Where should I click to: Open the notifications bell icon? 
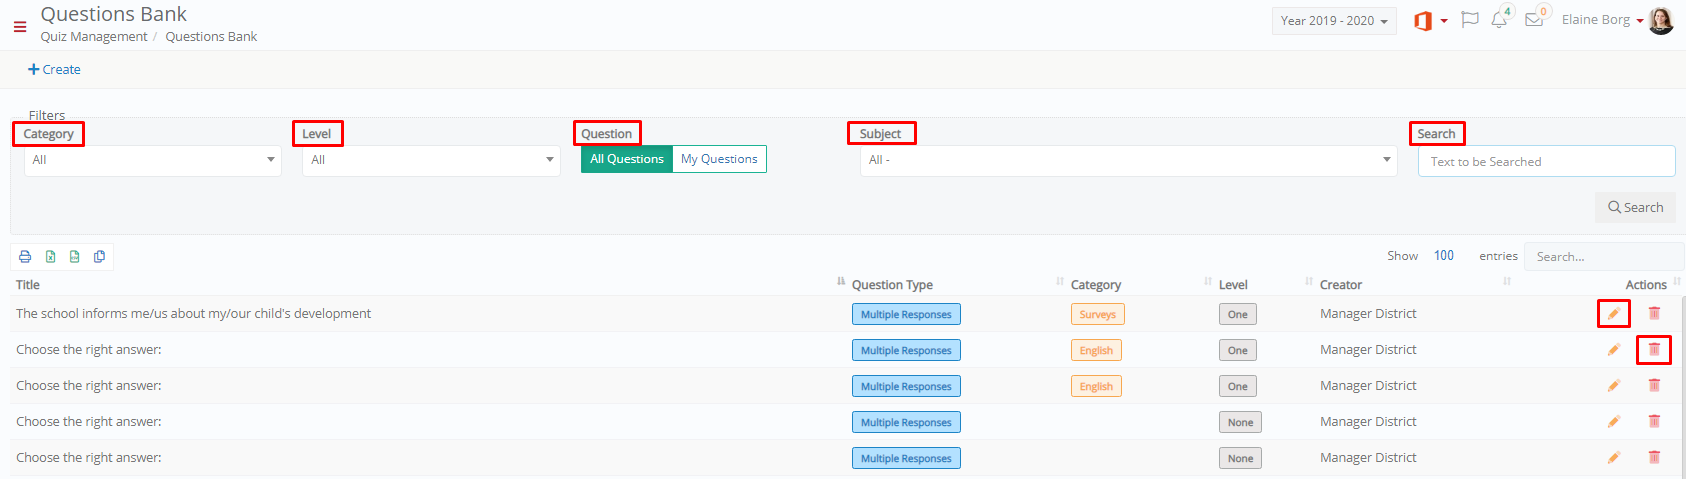pyautogui.click(x=1499, y=20)
